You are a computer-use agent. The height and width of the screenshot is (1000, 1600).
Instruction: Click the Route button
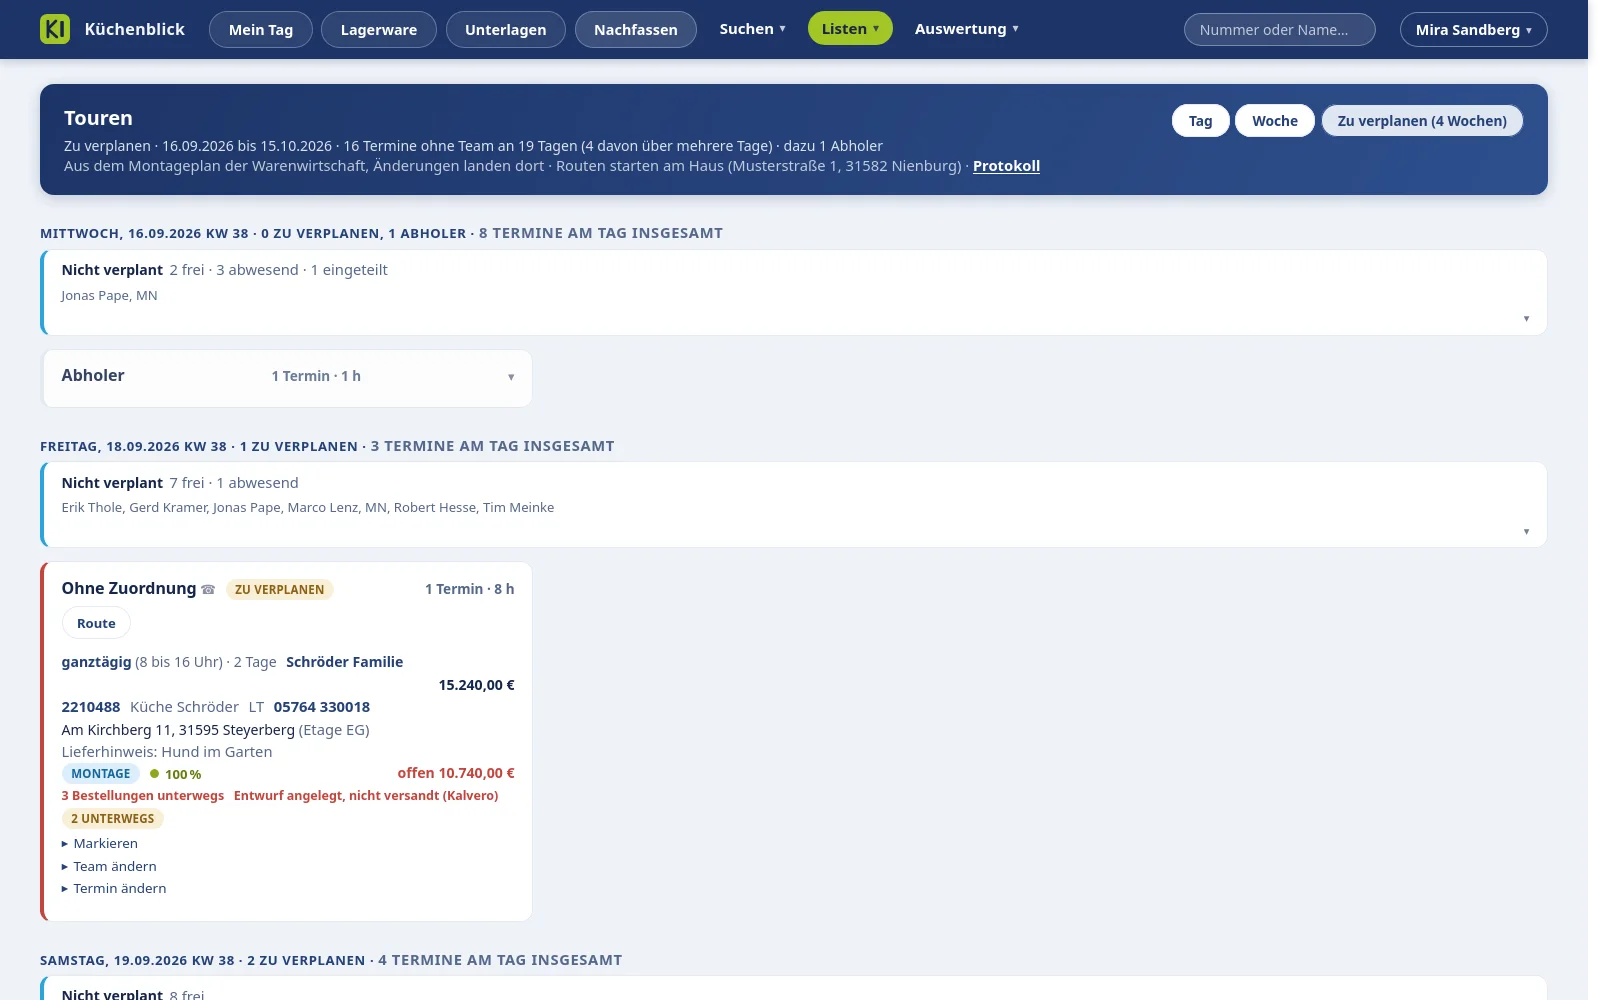pyautogui.click(x=96, y=623)
